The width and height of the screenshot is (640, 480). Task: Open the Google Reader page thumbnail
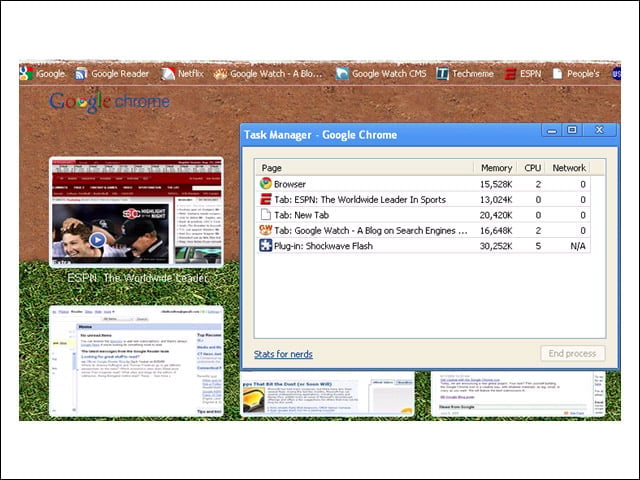[x=136, y=361]
